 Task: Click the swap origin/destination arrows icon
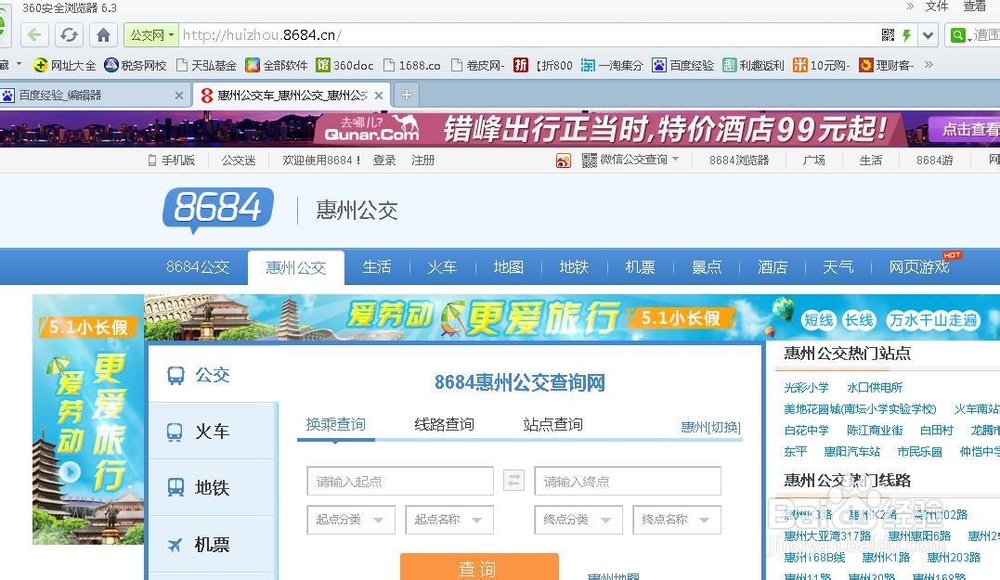click(x=513, y=480)
